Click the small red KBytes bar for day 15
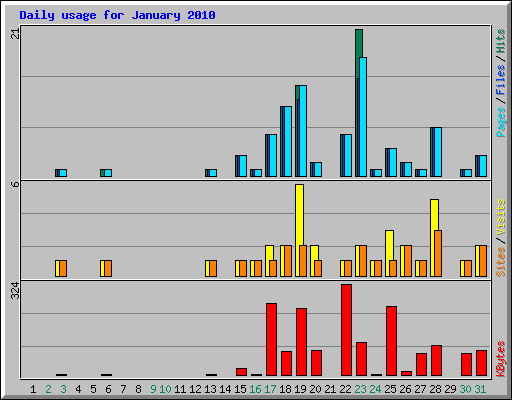The height and width of the screenshot is (400, 512). 241,372
